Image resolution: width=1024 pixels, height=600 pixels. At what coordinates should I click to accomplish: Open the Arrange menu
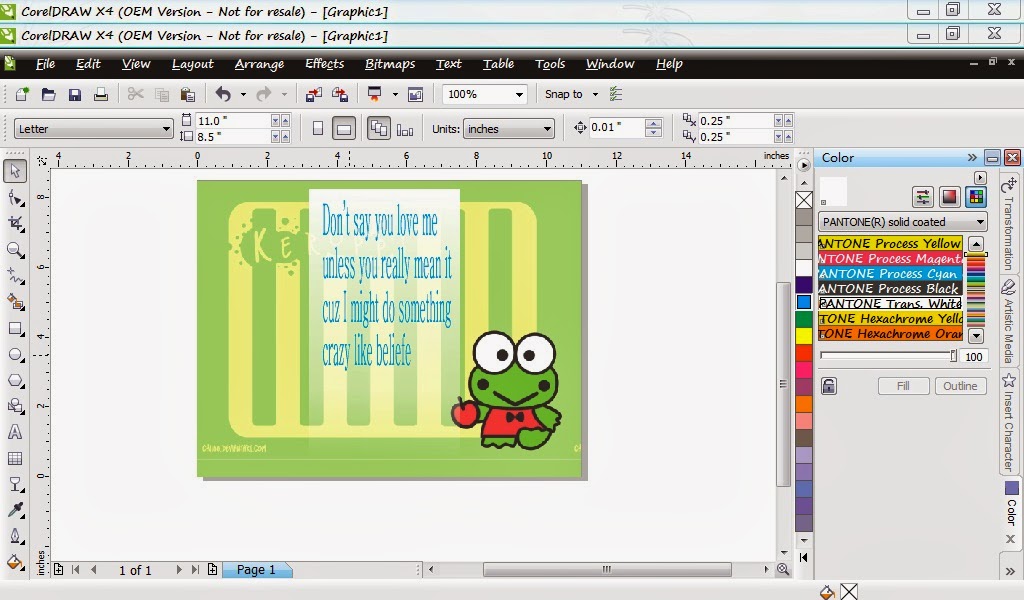(259, 63)
